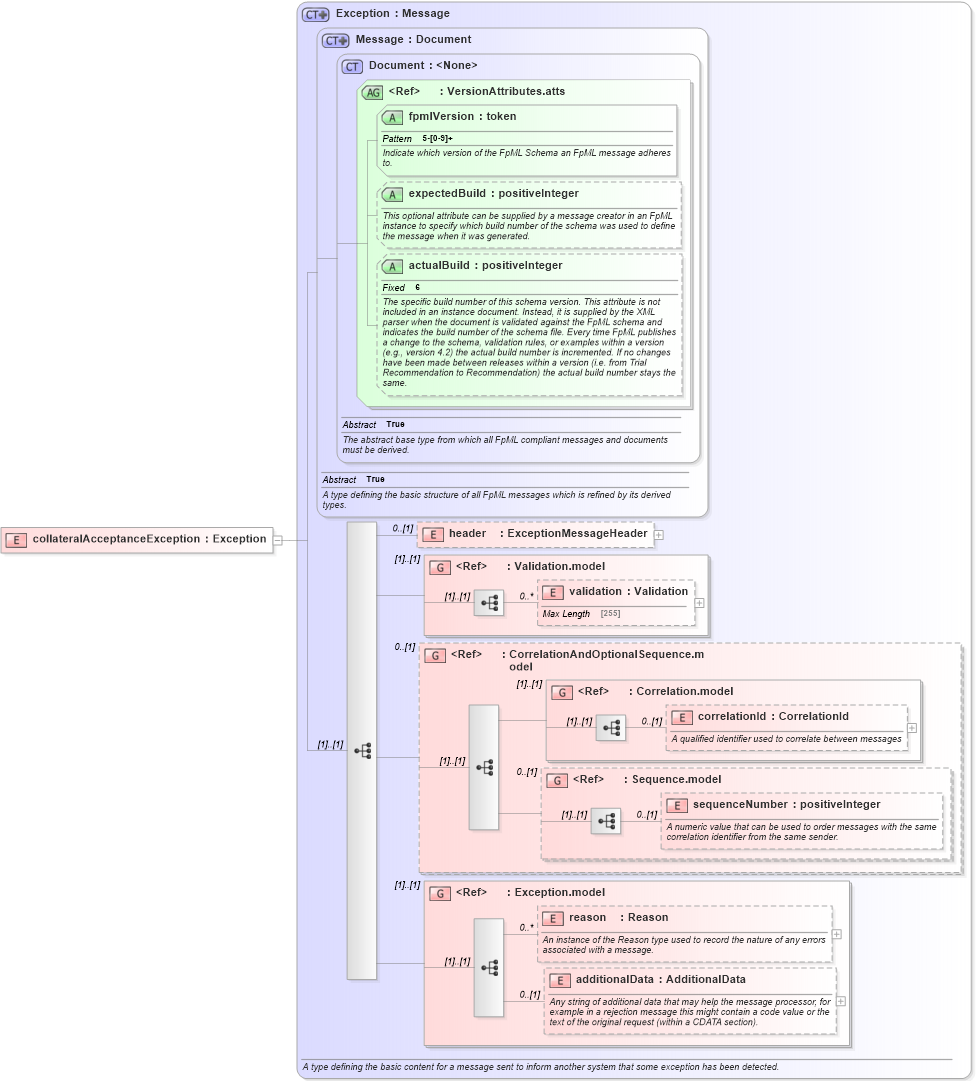The height and width of the screenshot is (1081, 976).
Task: Click the G icon of Sequence.model
Action: 557,780
